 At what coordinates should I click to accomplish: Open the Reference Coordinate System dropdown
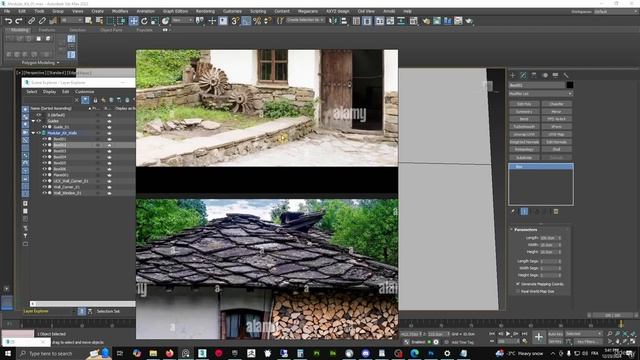pos(182,20)
